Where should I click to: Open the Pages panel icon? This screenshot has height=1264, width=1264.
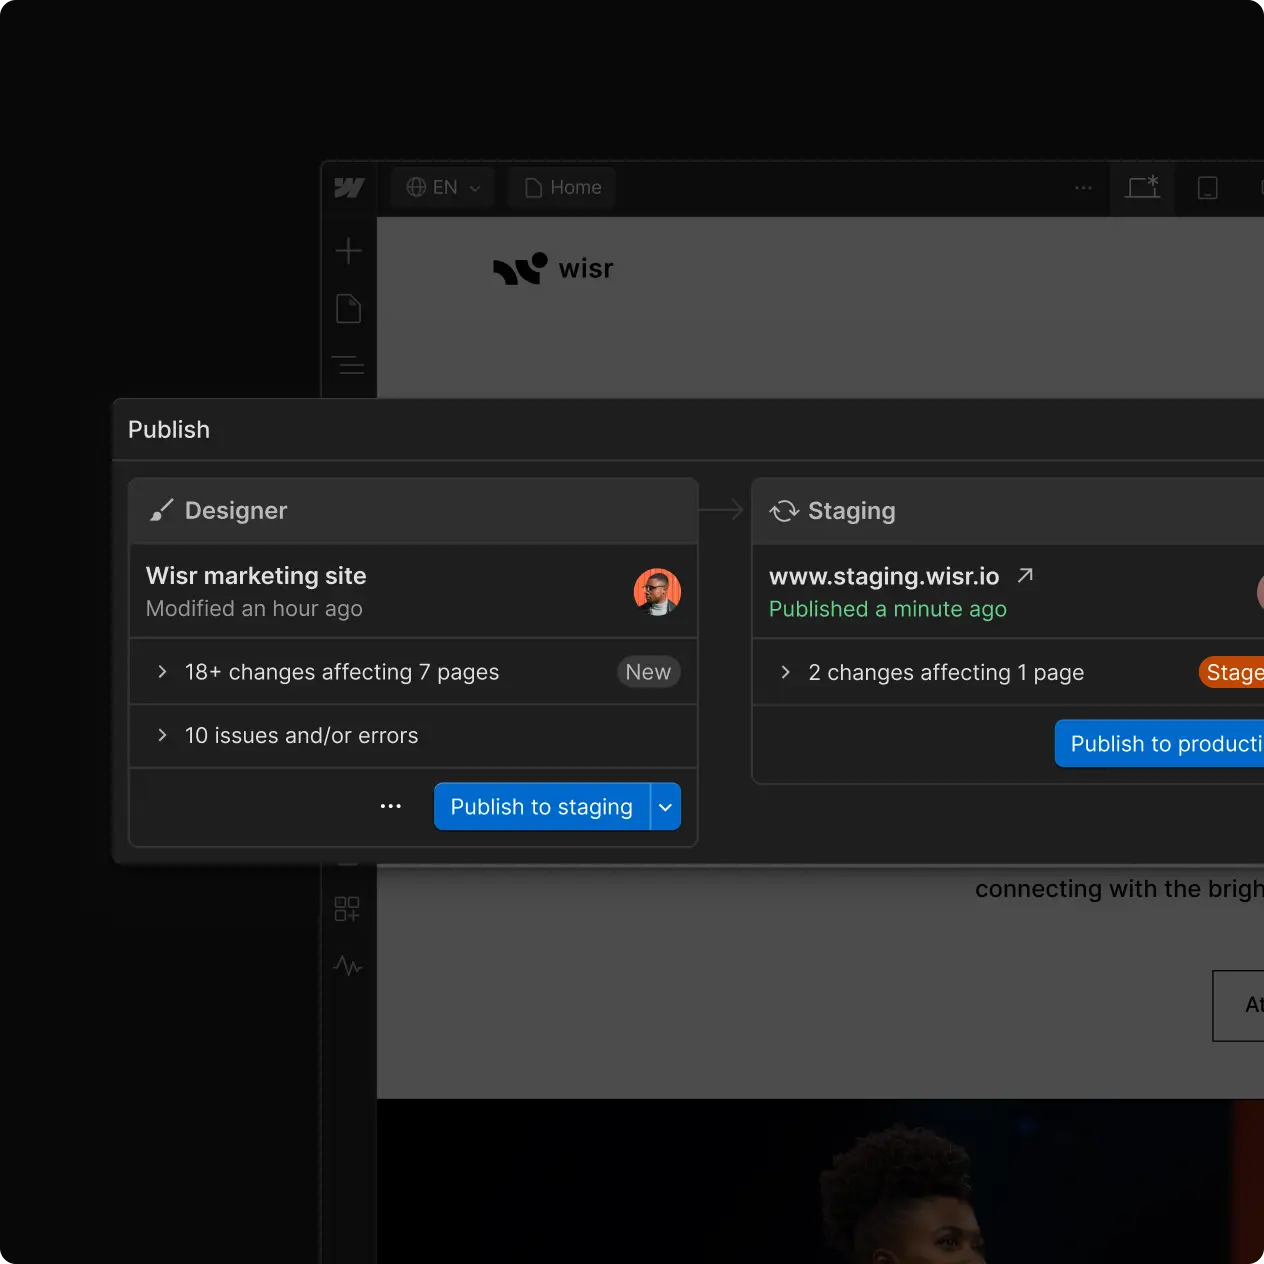pos(348,309)
